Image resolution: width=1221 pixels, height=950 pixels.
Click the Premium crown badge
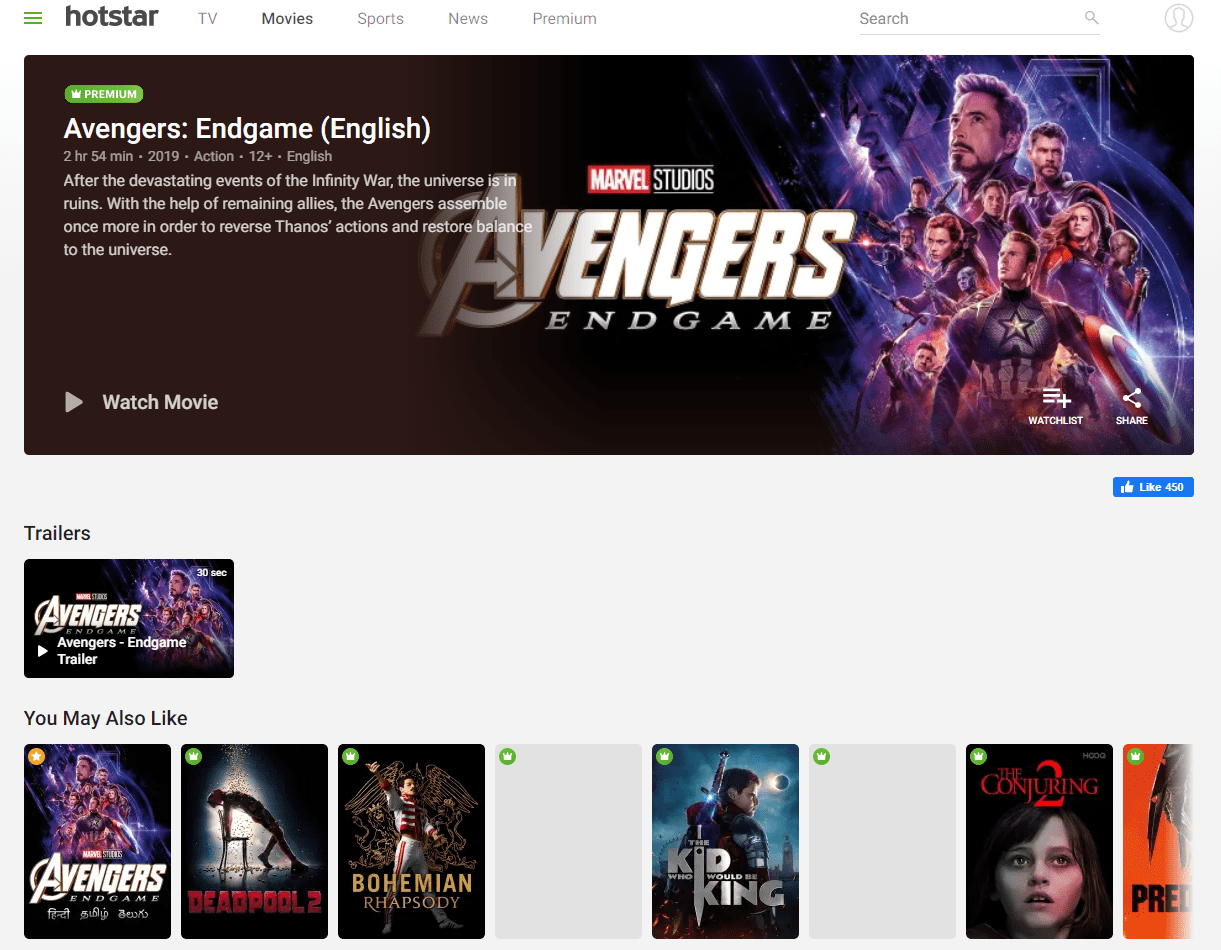[x=104, y=94]
